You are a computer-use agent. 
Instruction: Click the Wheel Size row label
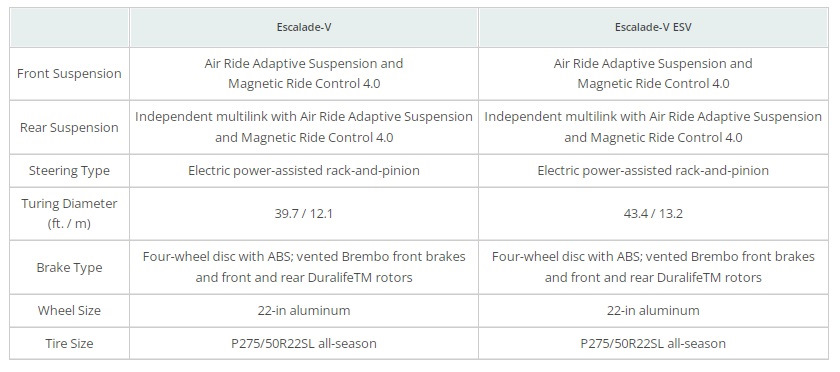tap(69, 310)
